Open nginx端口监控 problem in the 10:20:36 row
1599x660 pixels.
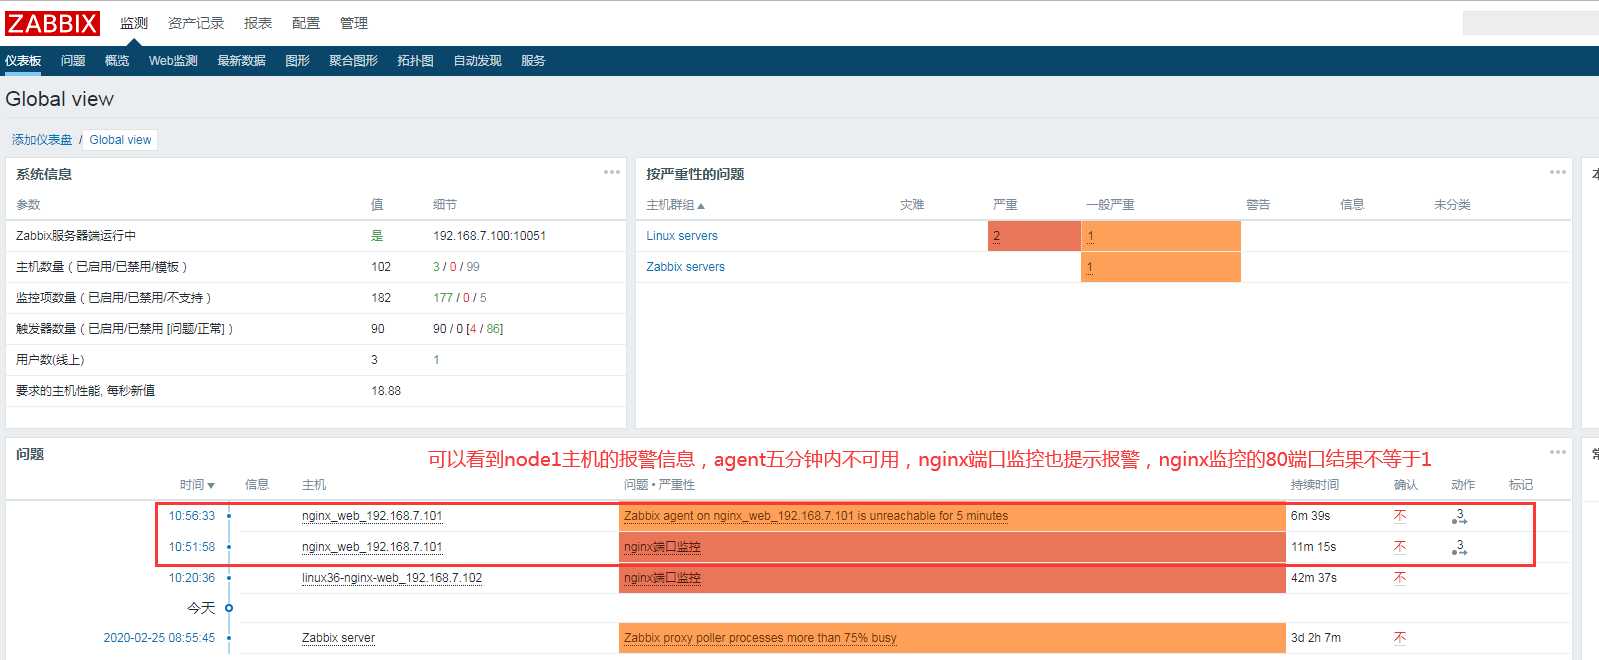point(662,578)
